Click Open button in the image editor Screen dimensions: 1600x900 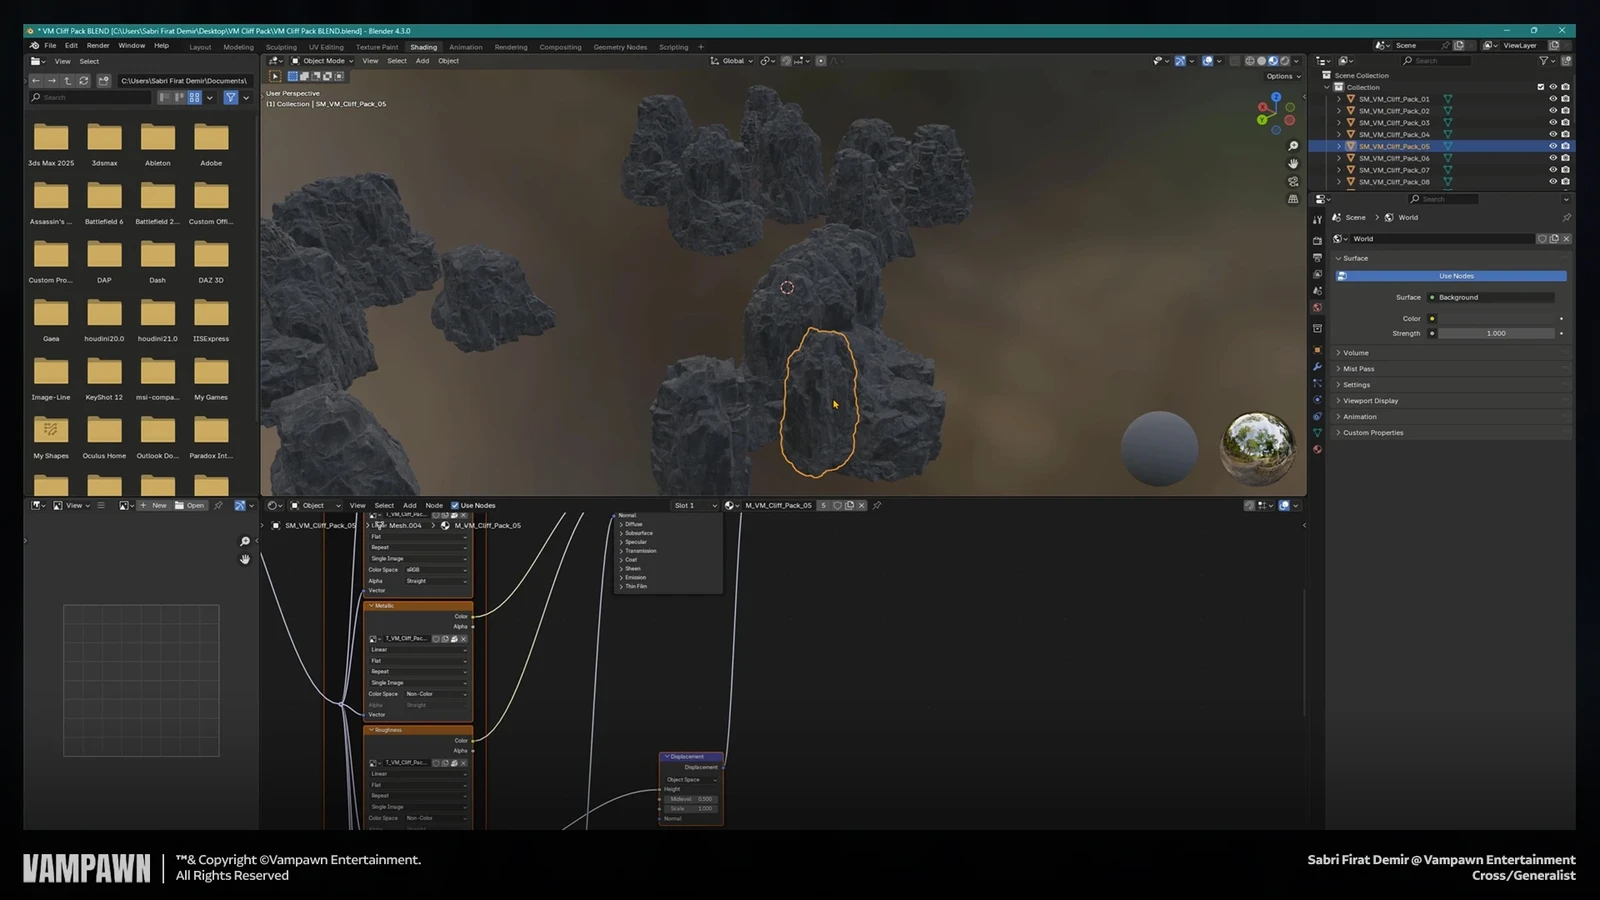[190, 506]
